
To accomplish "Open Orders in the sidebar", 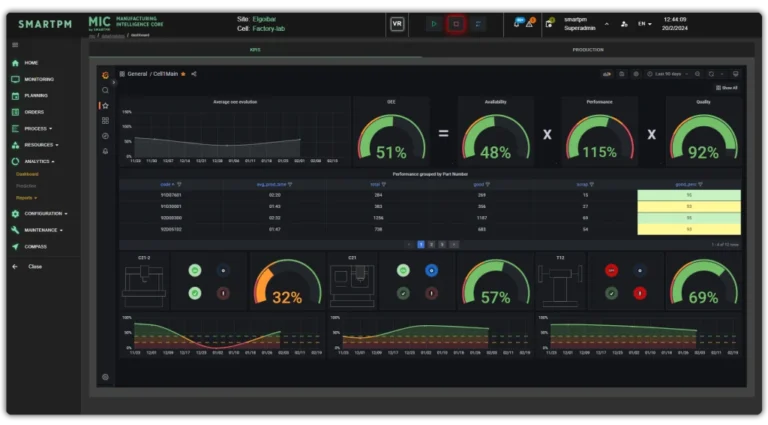I will click(27, 112).
